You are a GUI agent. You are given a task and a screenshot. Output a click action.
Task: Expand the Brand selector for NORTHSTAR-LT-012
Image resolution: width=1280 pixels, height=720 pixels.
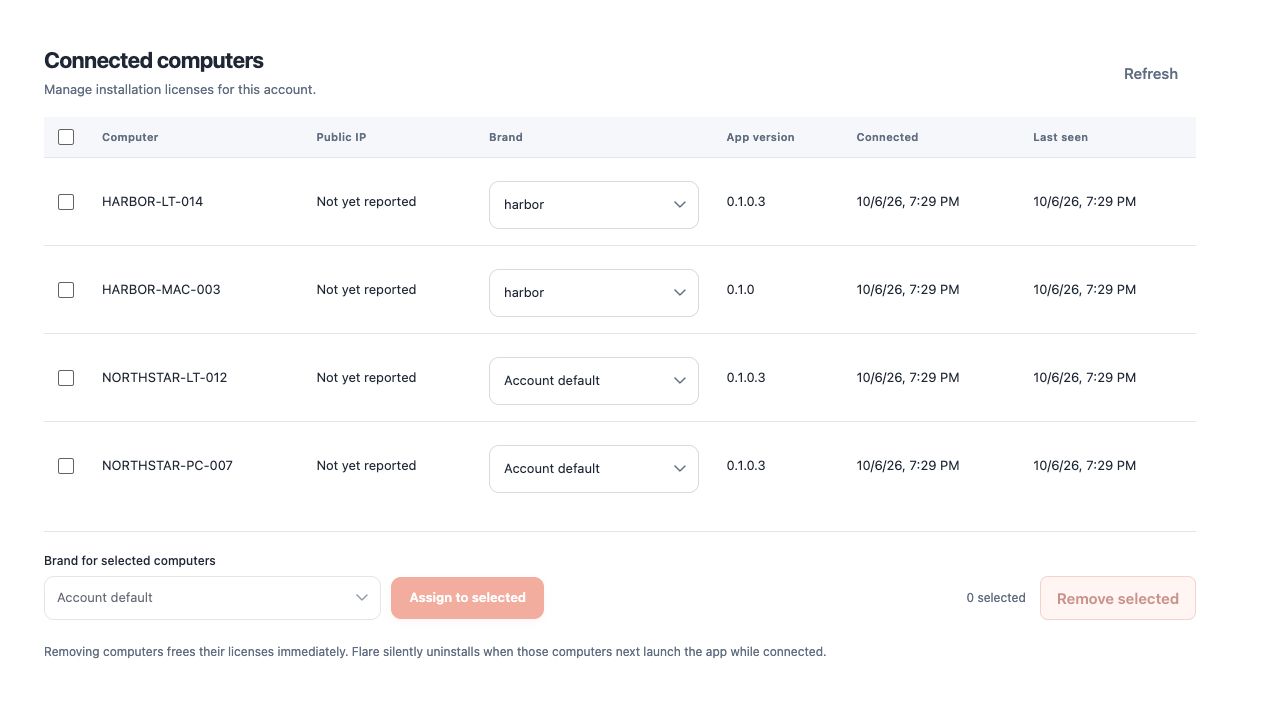pos(594,381)
